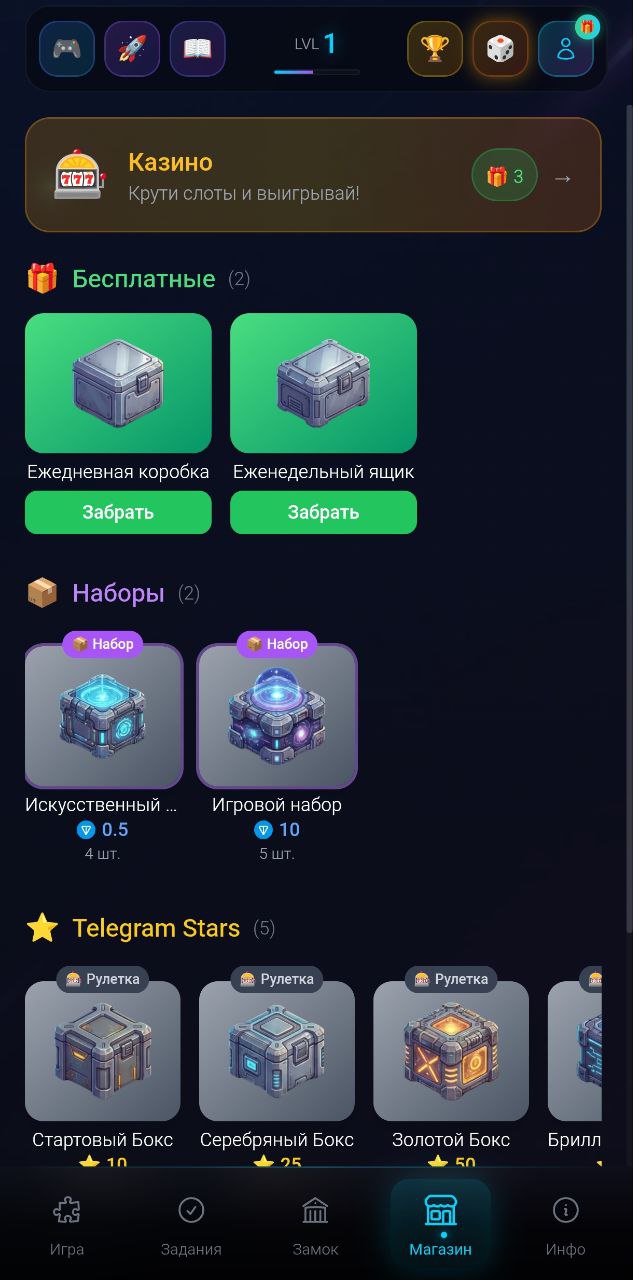633x1280 pixels.
Task: Tap the rocket icon button
Action: click(132, 49)
